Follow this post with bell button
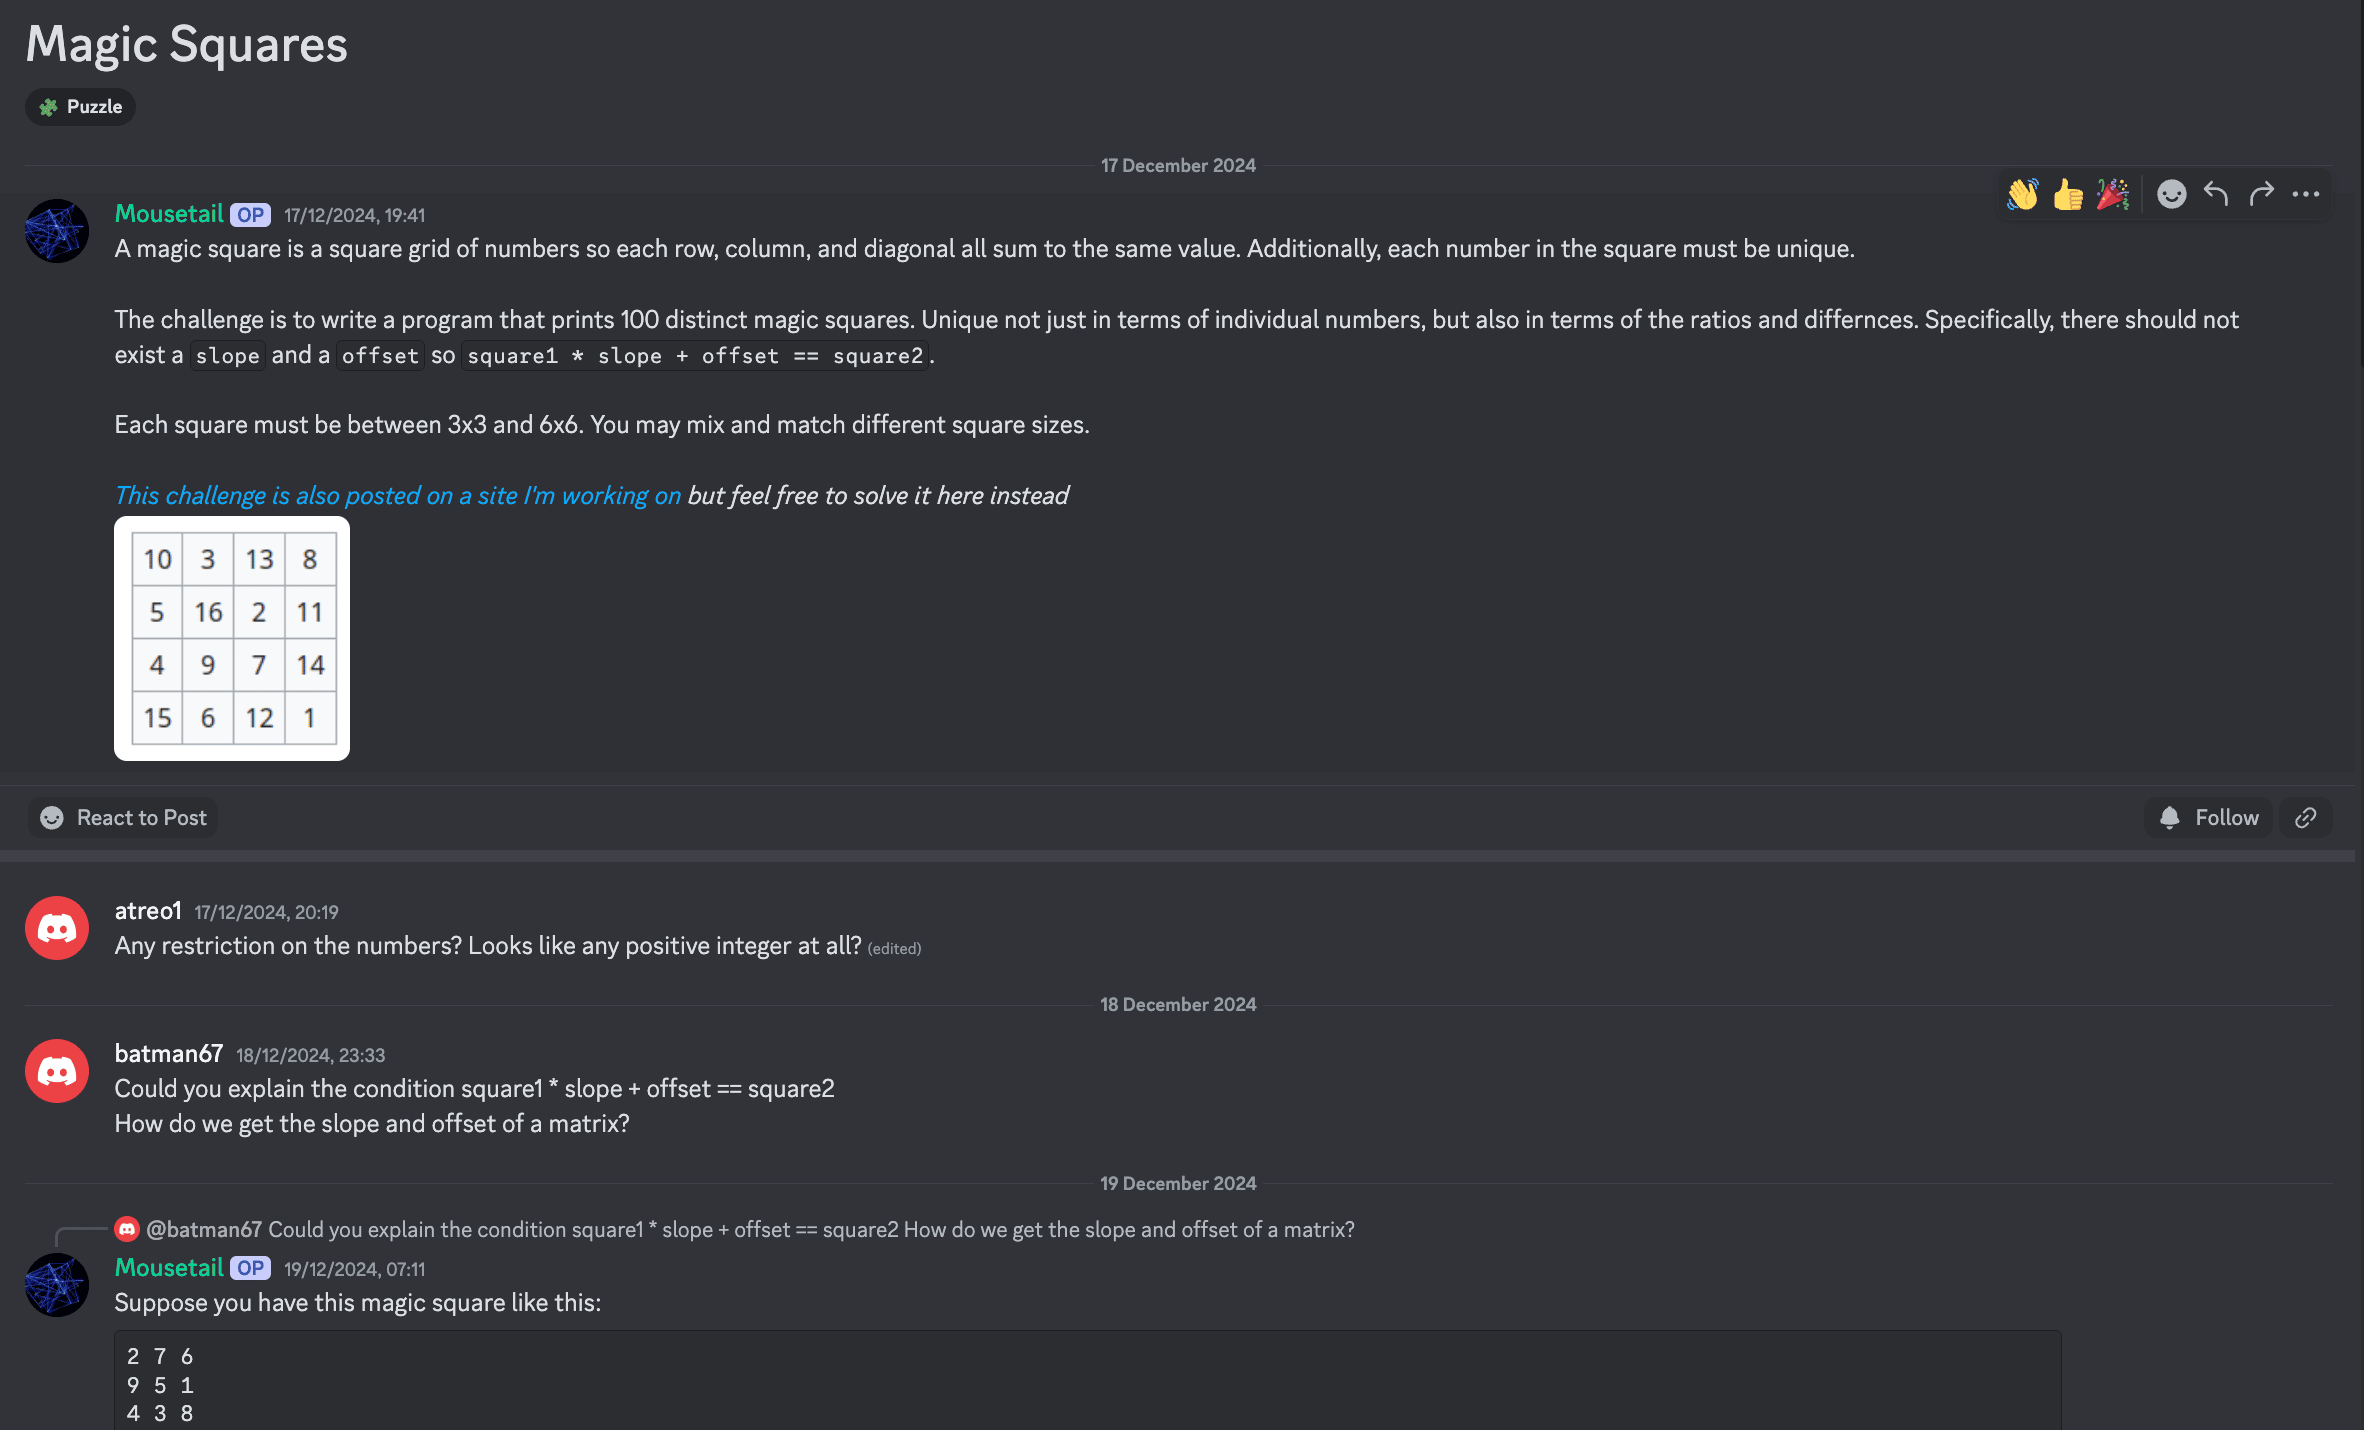The height and width of the screenshot is (1430, 2364). coord(2209,818)
